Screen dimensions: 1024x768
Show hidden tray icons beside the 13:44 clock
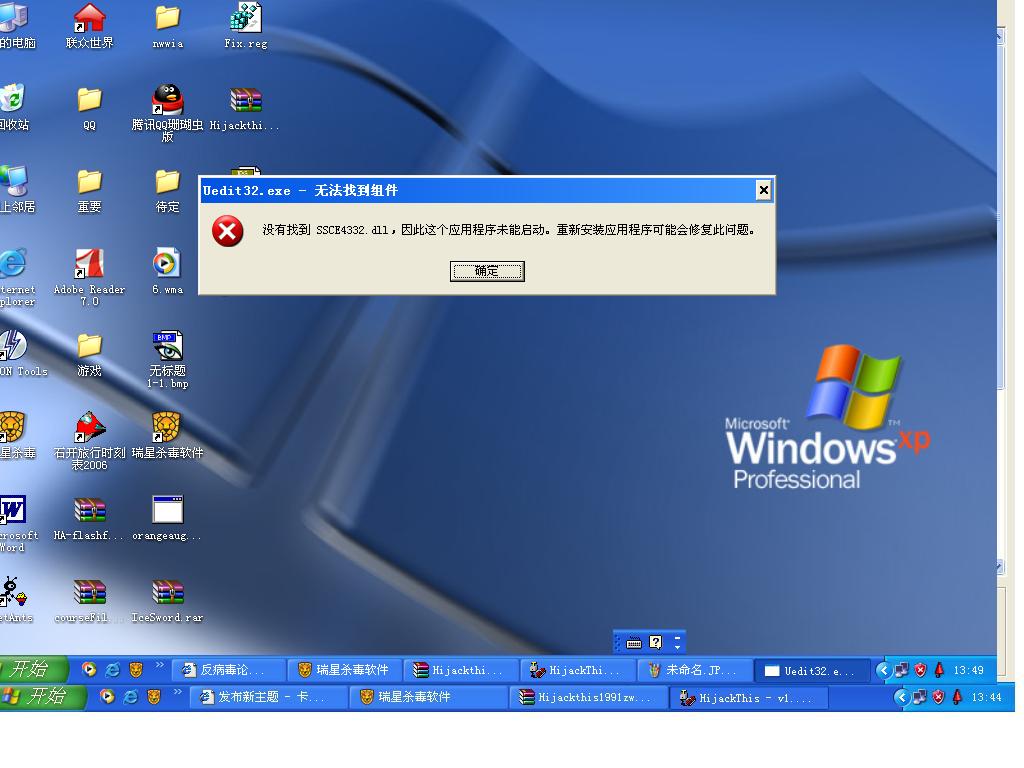(x=901, y=697)
